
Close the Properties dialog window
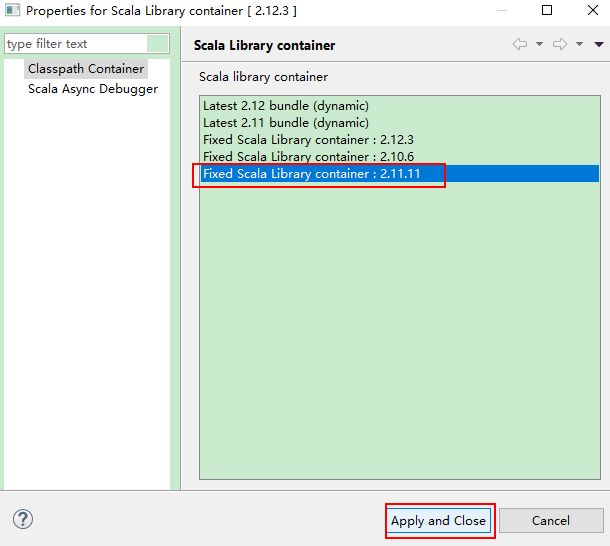[593, 10]
